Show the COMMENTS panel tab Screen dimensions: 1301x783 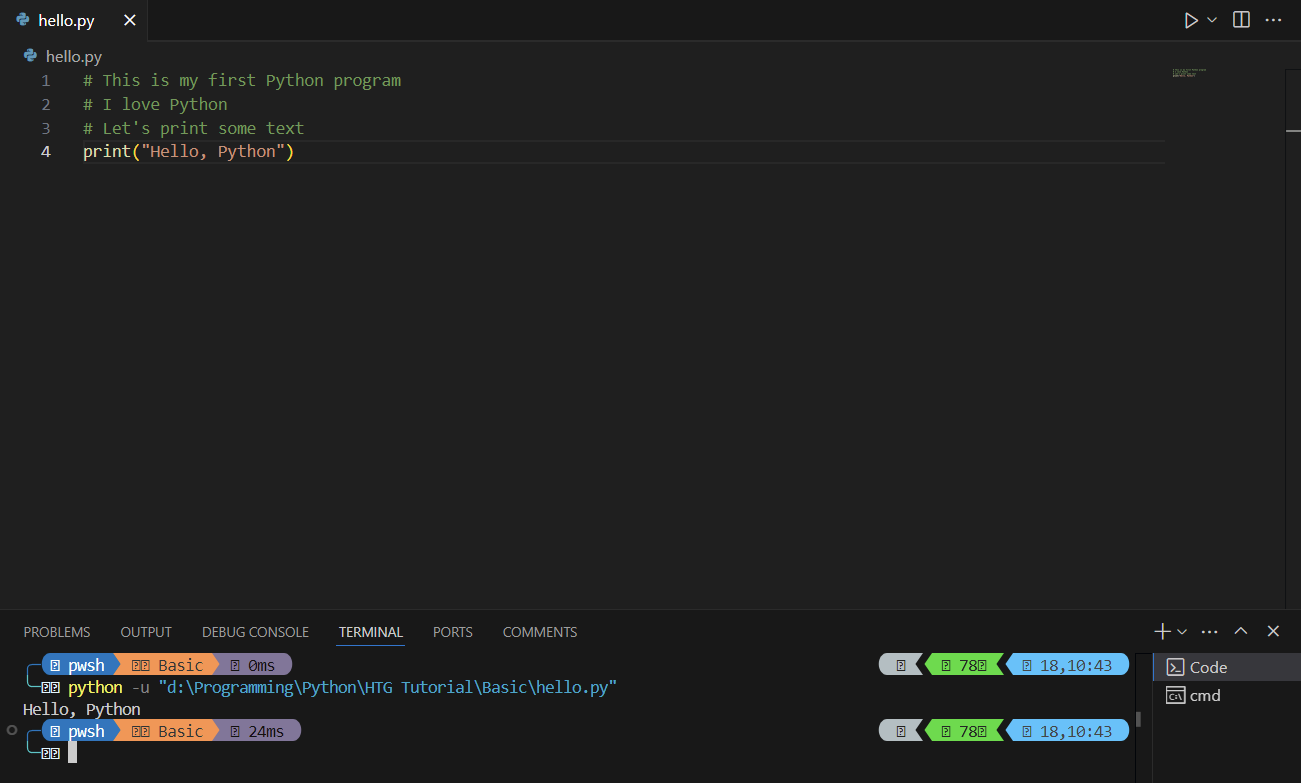[x=539, y=632]
